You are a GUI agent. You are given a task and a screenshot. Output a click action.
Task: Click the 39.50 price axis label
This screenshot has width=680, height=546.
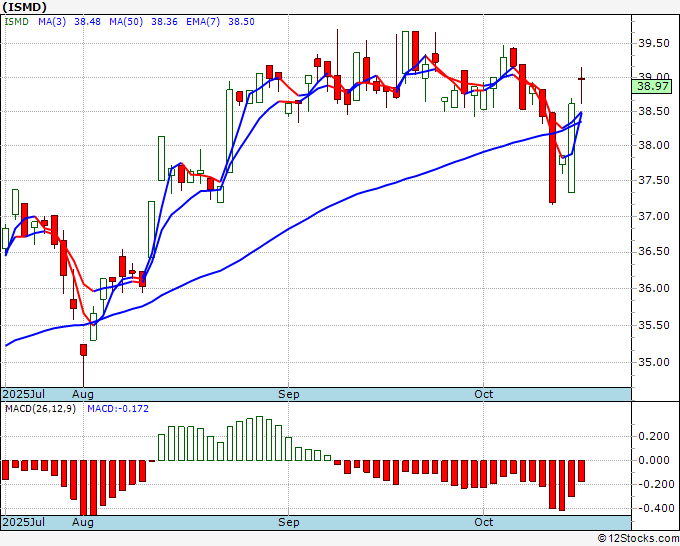pos(654,43)
